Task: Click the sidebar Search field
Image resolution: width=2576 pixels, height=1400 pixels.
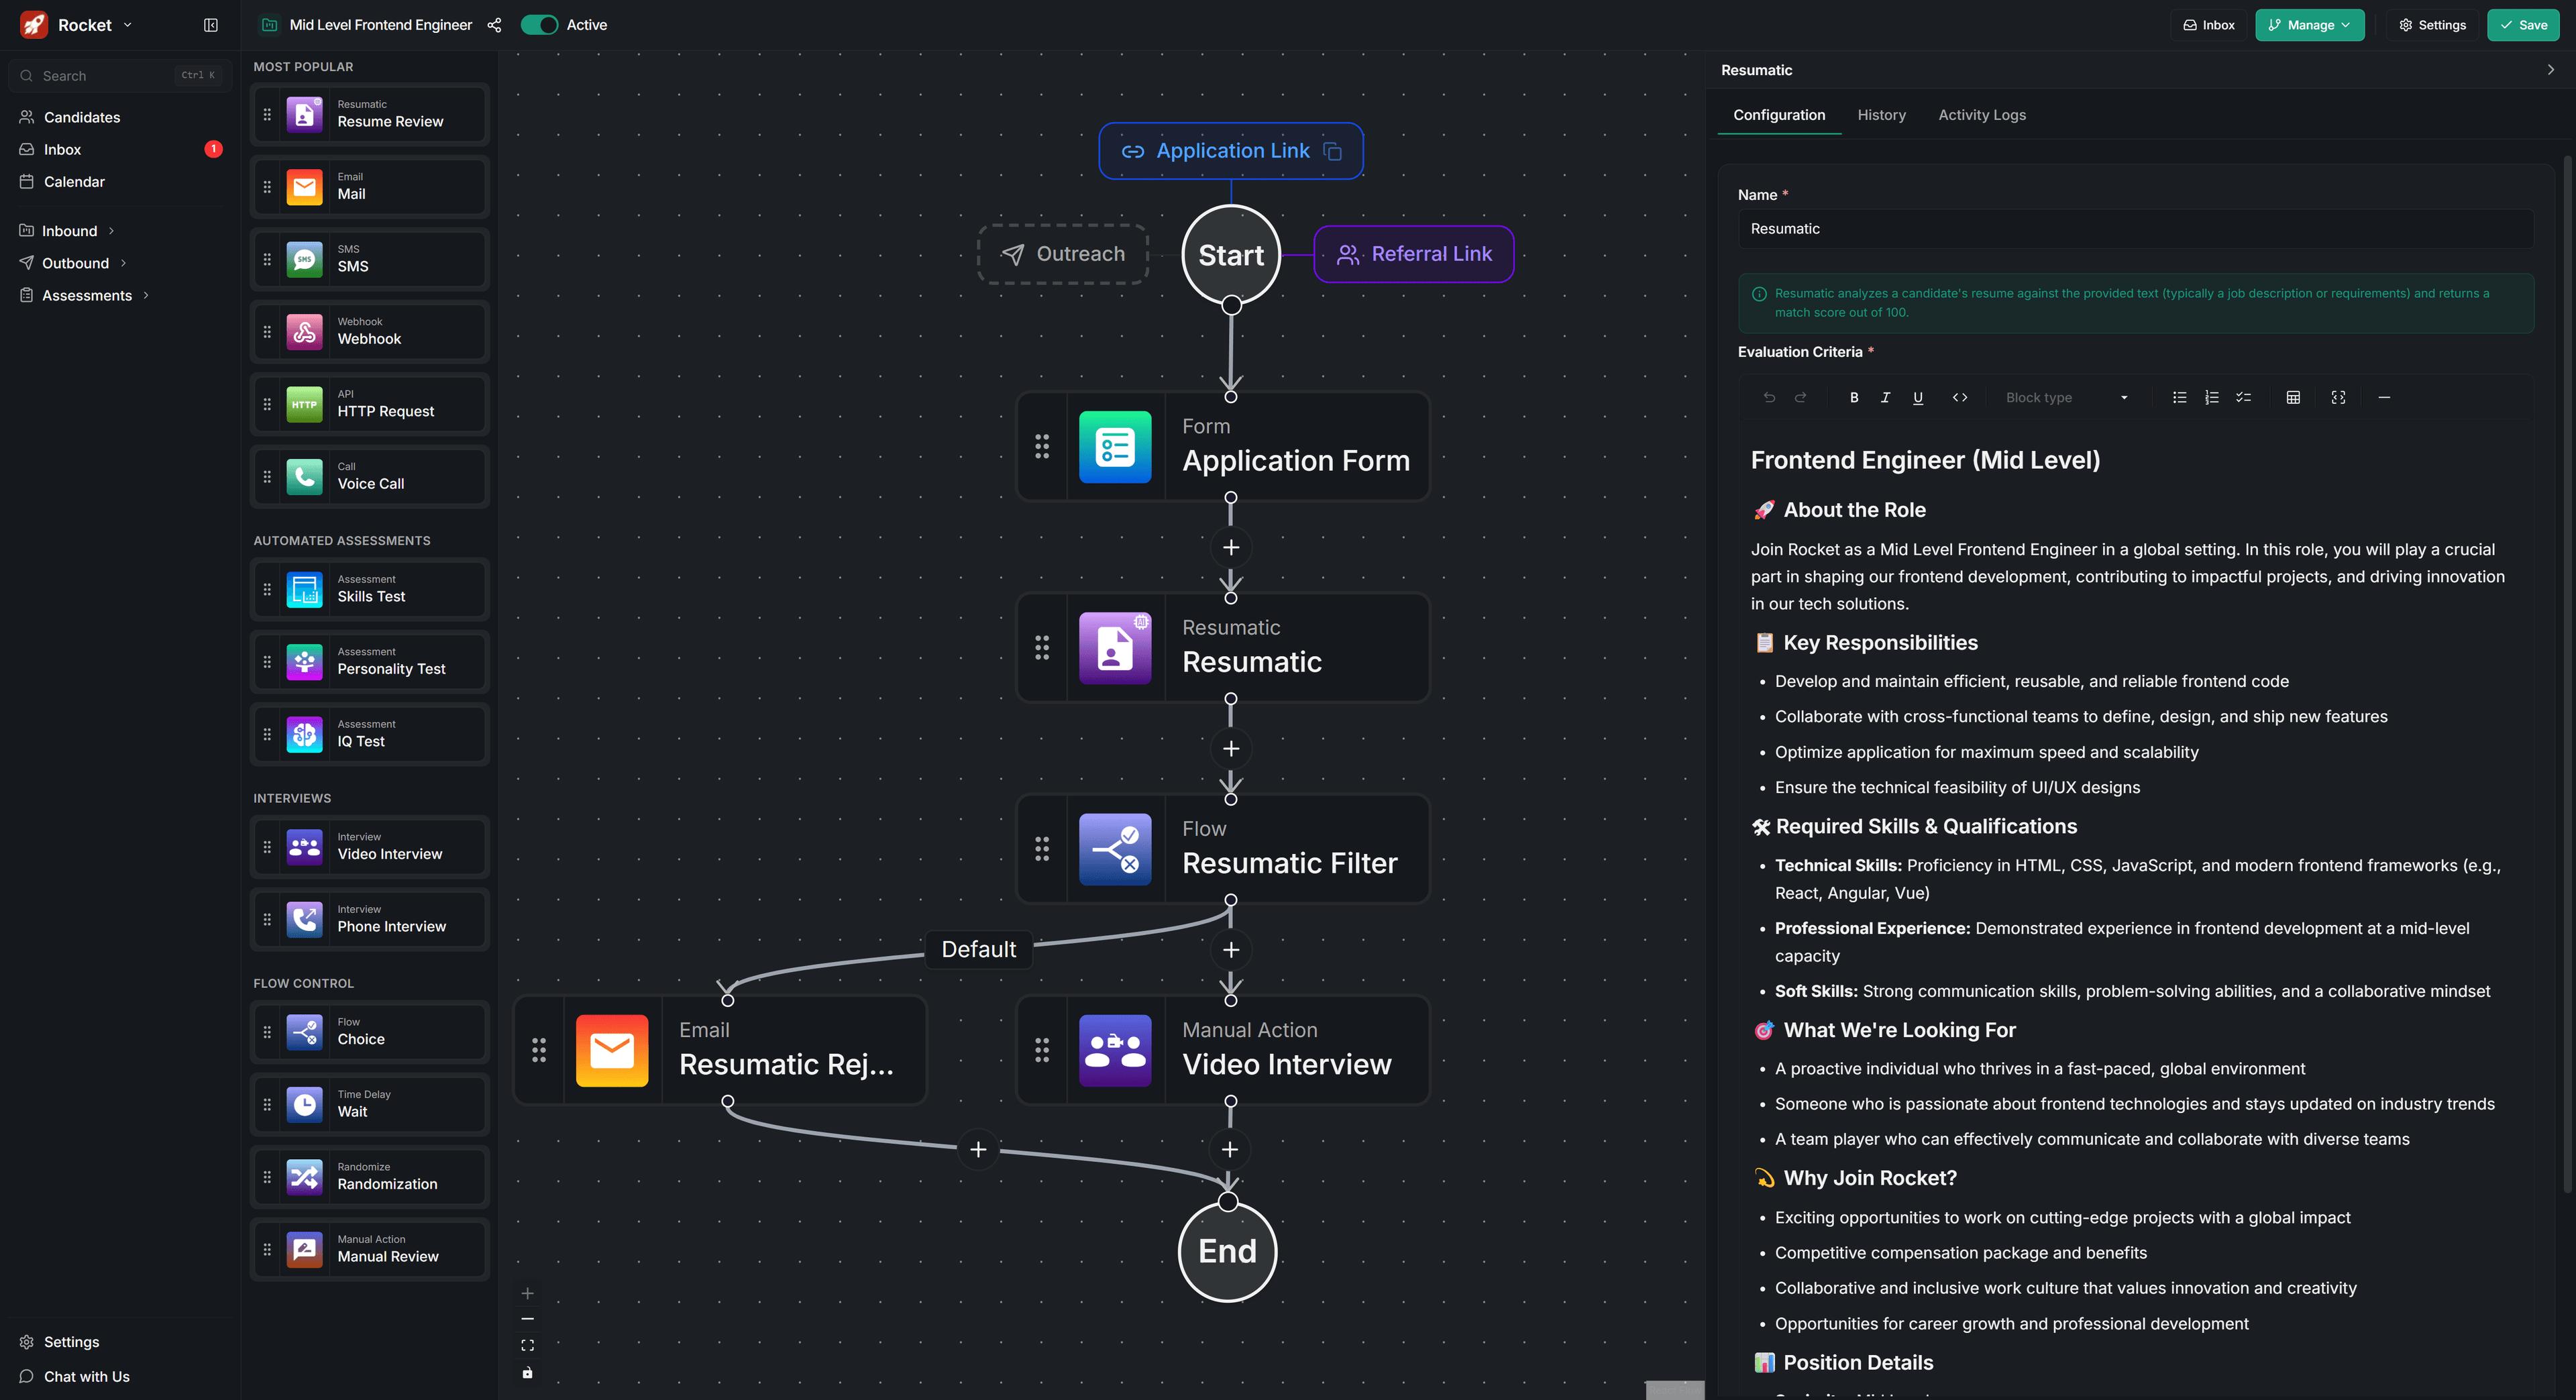Action: (x=120, y=75)
